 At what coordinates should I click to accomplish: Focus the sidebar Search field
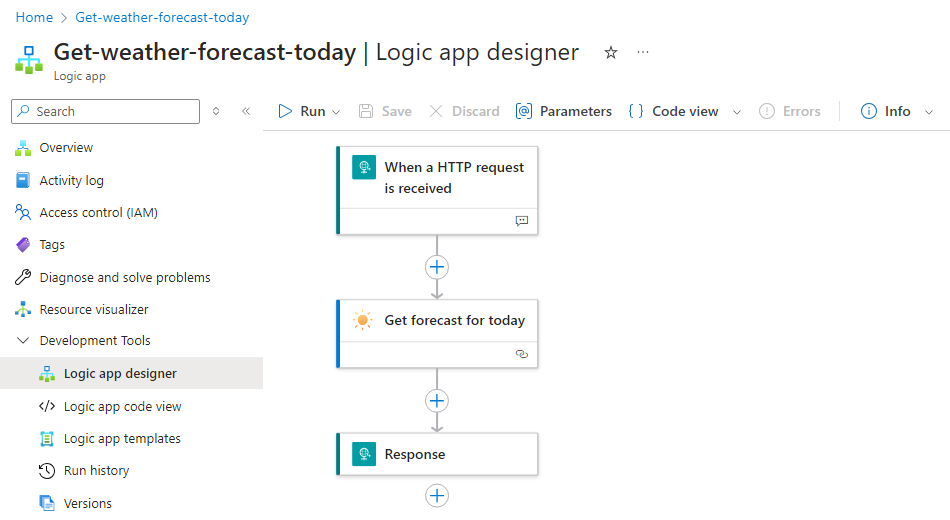pos(105,112)
